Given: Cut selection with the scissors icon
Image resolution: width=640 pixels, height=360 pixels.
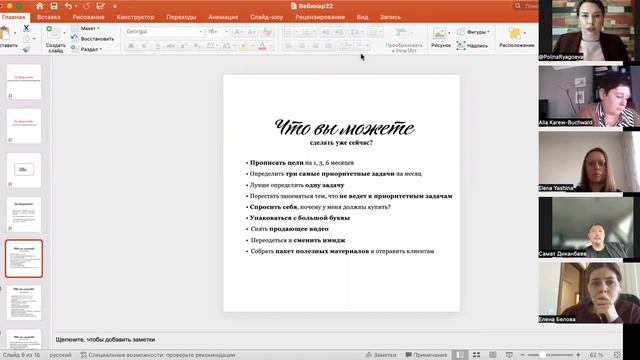Looking at the screenshot, I should pyautogui.click(x=26, y=28).
